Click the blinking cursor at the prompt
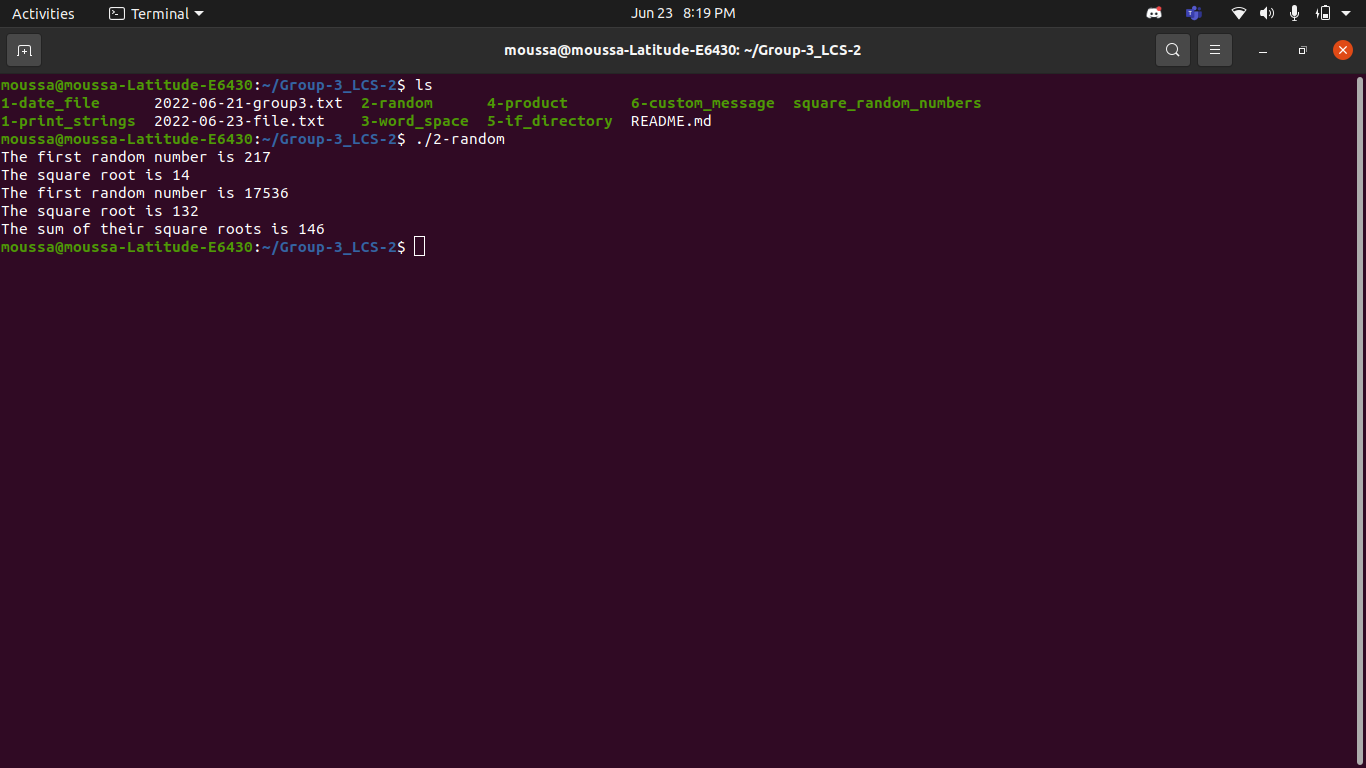The height and width of the screenshot is (768, 1366). coord(419,246)
